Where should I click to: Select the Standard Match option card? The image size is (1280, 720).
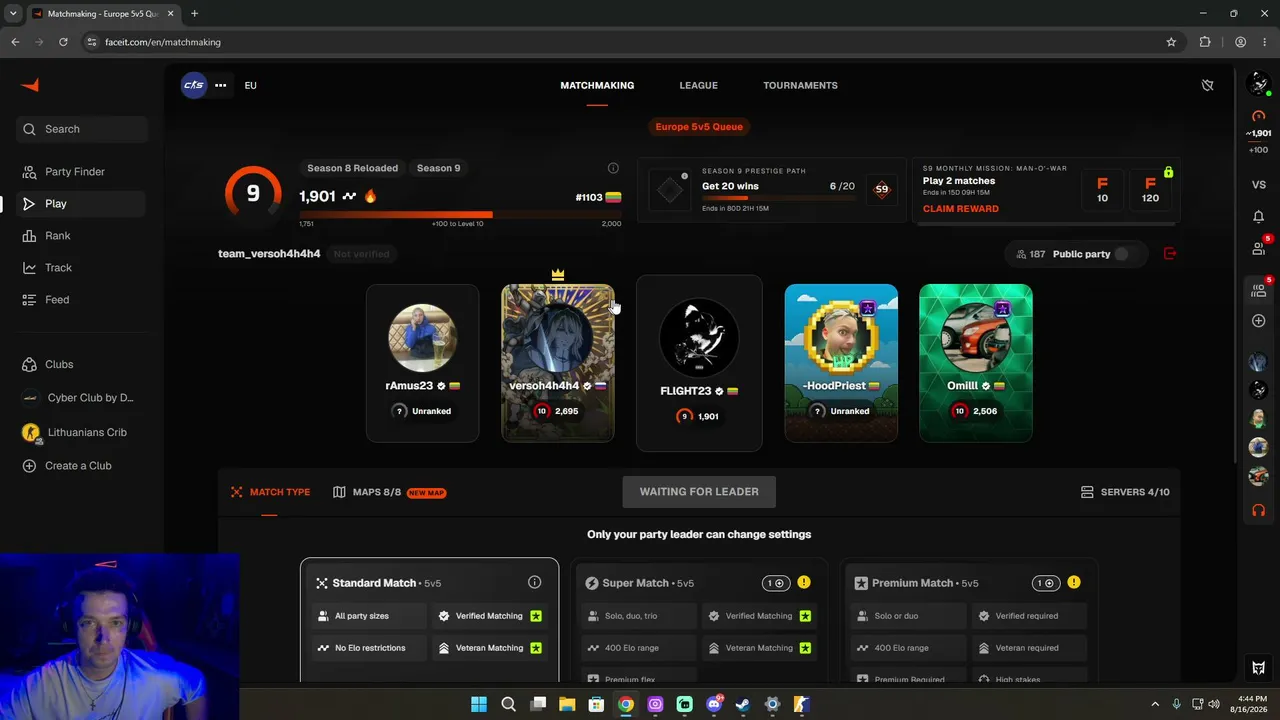[x=430, y=620]
